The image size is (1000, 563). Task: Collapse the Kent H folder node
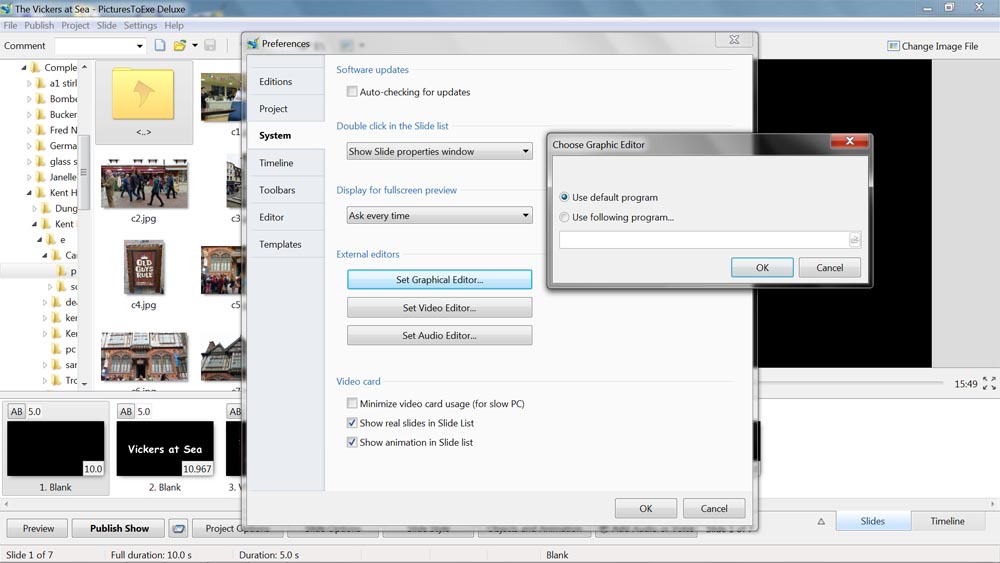click(x=29, y=193)
